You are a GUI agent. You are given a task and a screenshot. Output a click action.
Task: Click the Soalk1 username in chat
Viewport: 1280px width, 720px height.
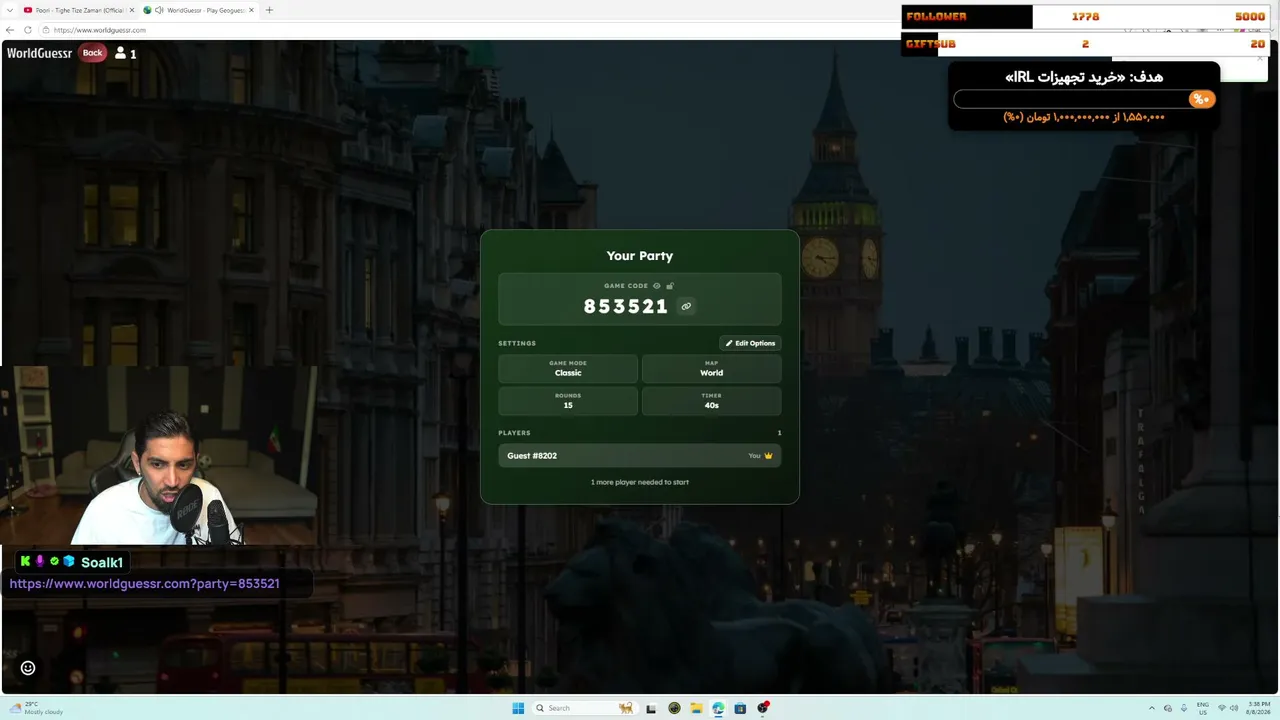click(102, 562)
